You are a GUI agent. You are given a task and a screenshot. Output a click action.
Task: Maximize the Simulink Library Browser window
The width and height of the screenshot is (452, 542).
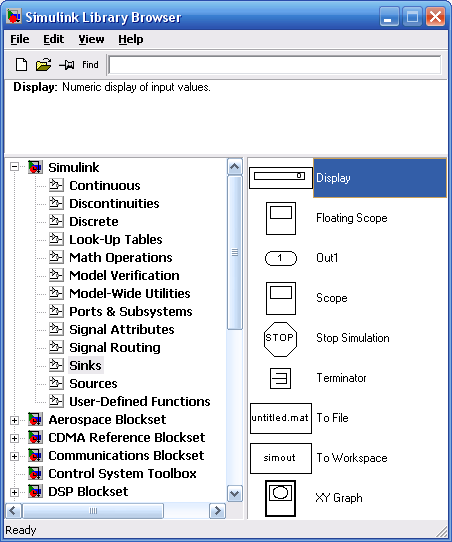(412, 17)
